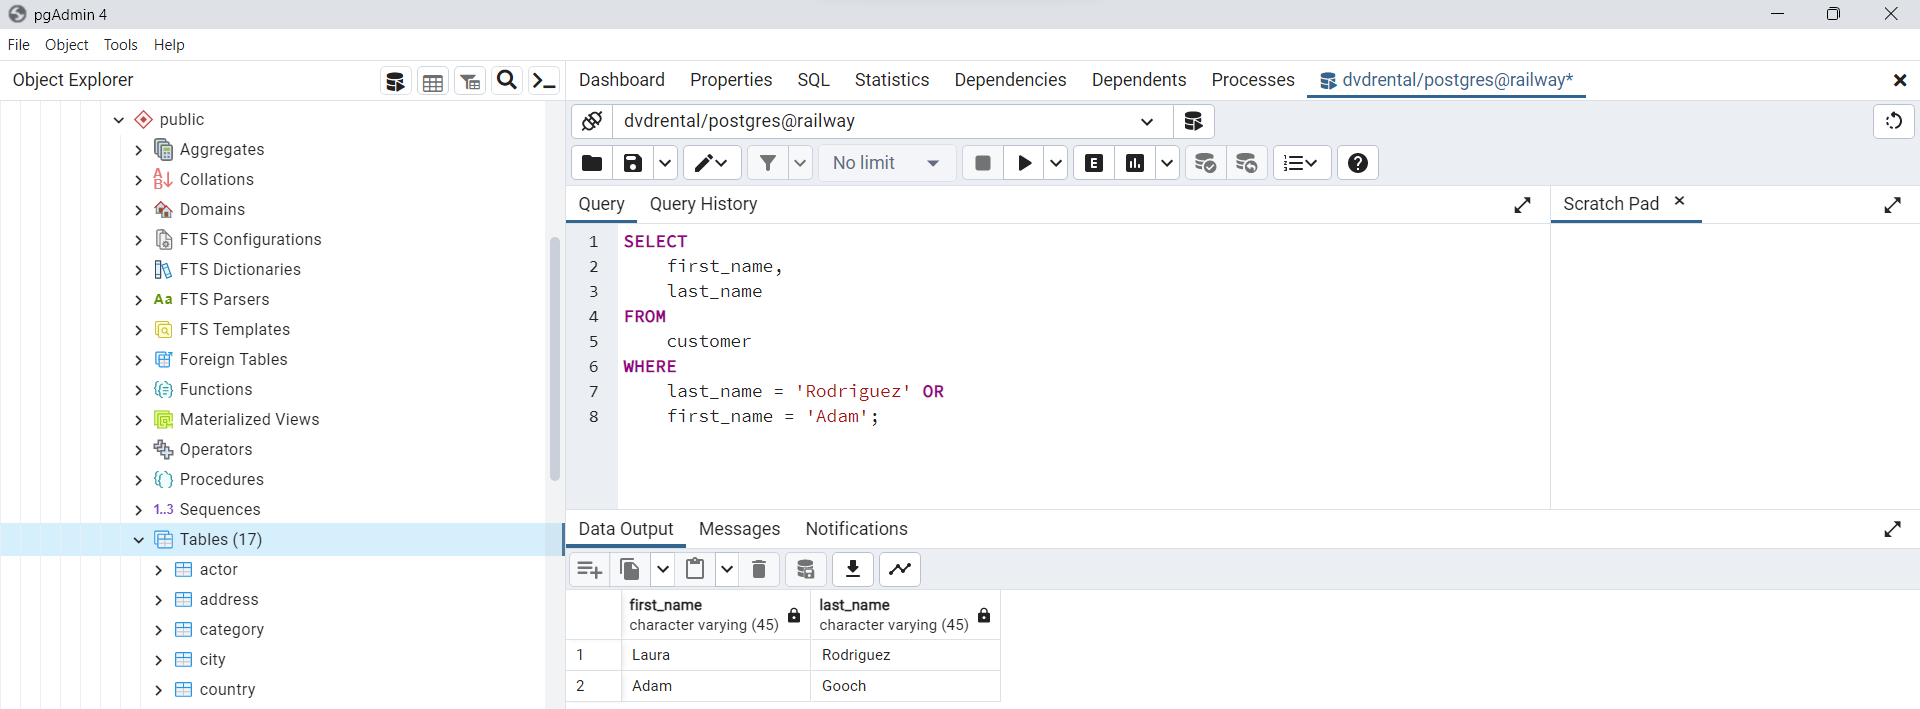Open explain analyze options dropdown
The image size is (1920, 709).
point(1167,163)
